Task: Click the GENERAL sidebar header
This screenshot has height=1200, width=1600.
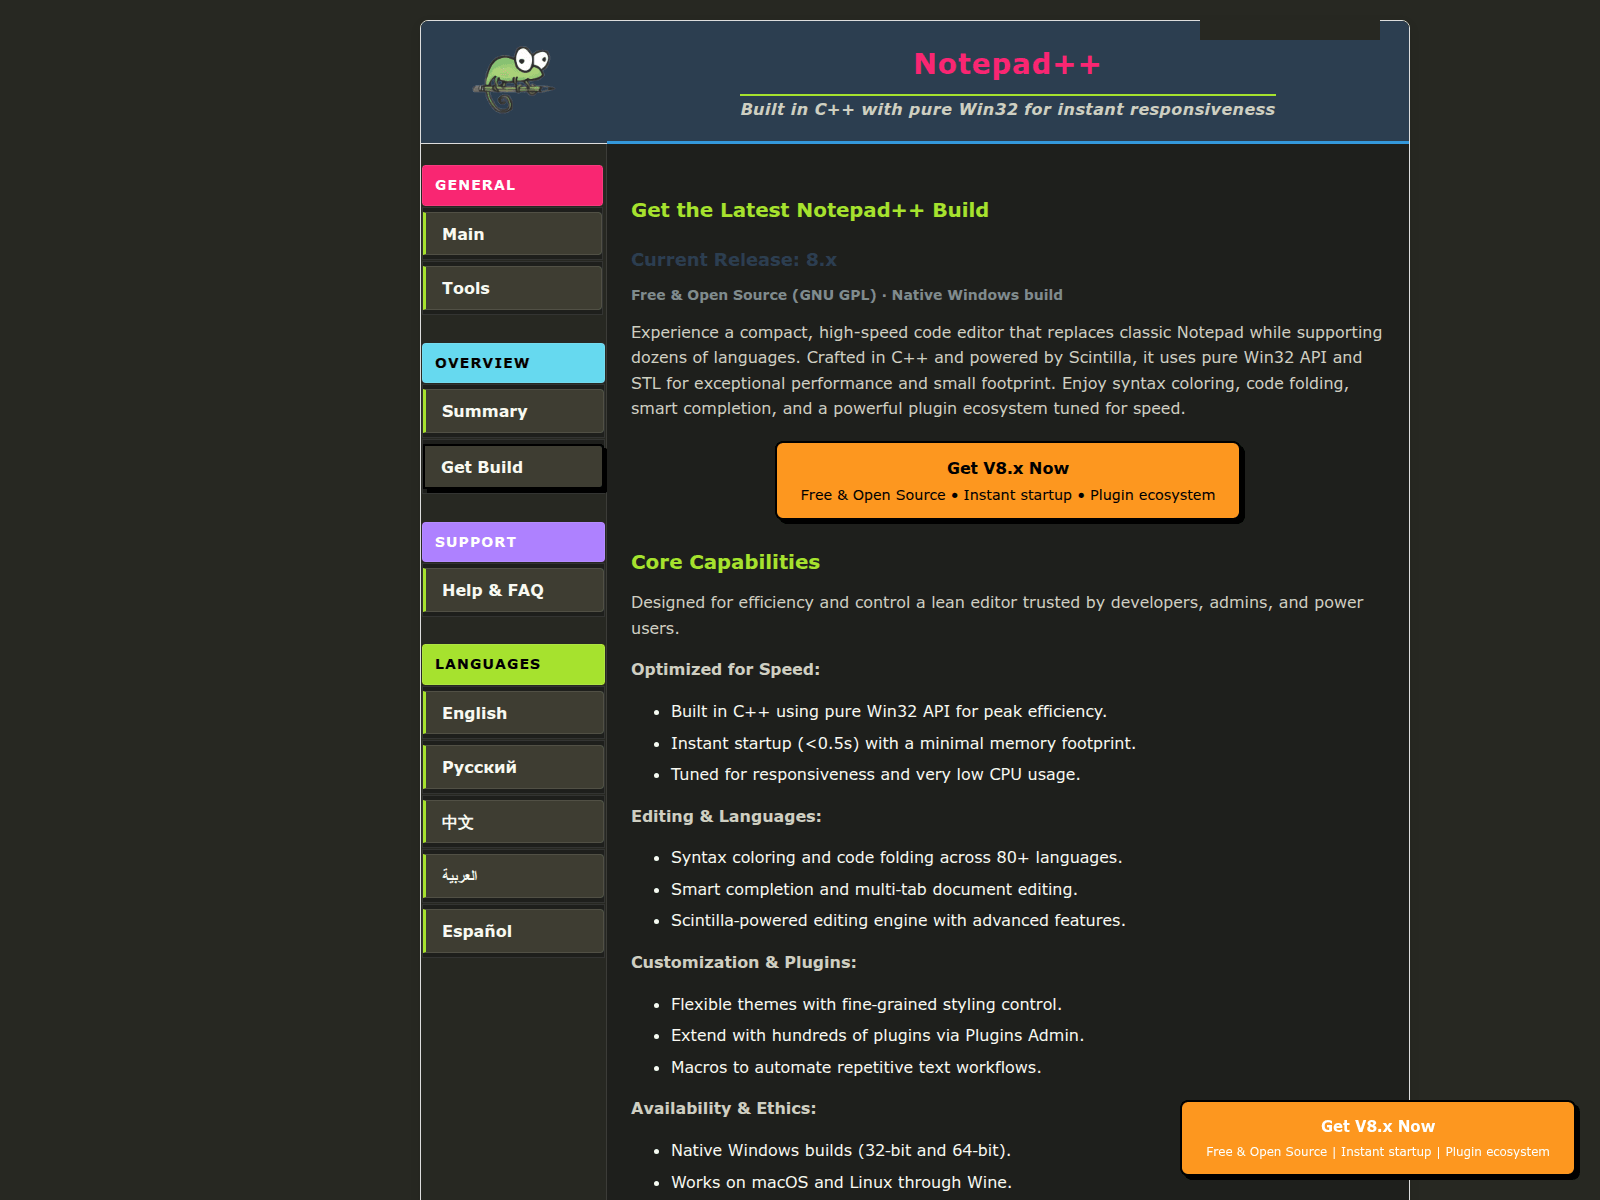Action: (513, 185)
